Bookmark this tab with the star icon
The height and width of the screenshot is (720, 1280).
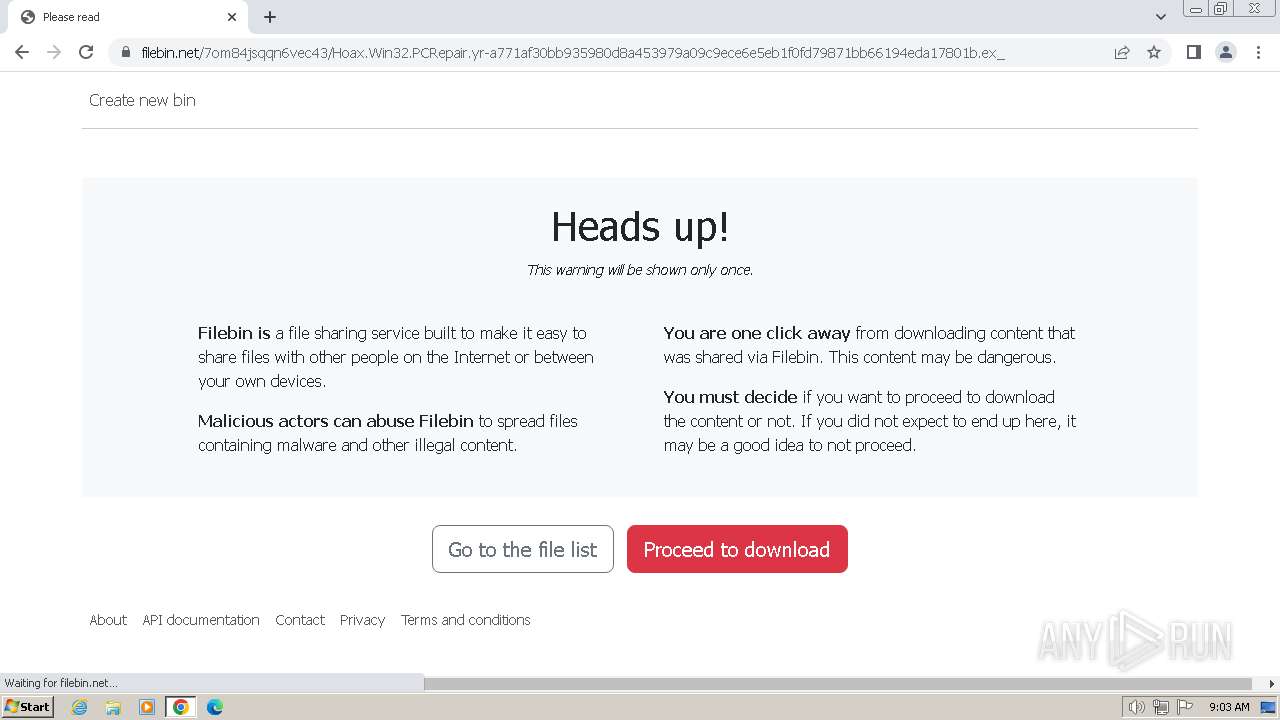click(1154, 52)
